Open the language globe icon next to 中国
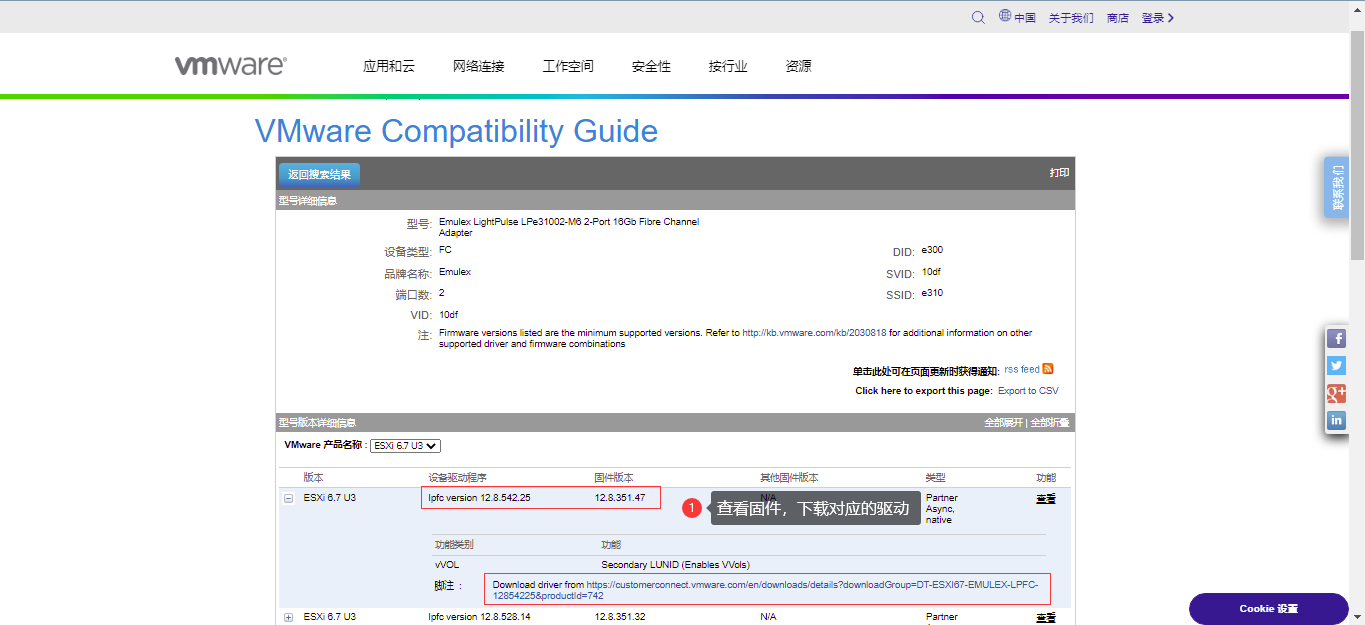Viewport: 1365px width, 625px height. click(x=1004, y=17)
